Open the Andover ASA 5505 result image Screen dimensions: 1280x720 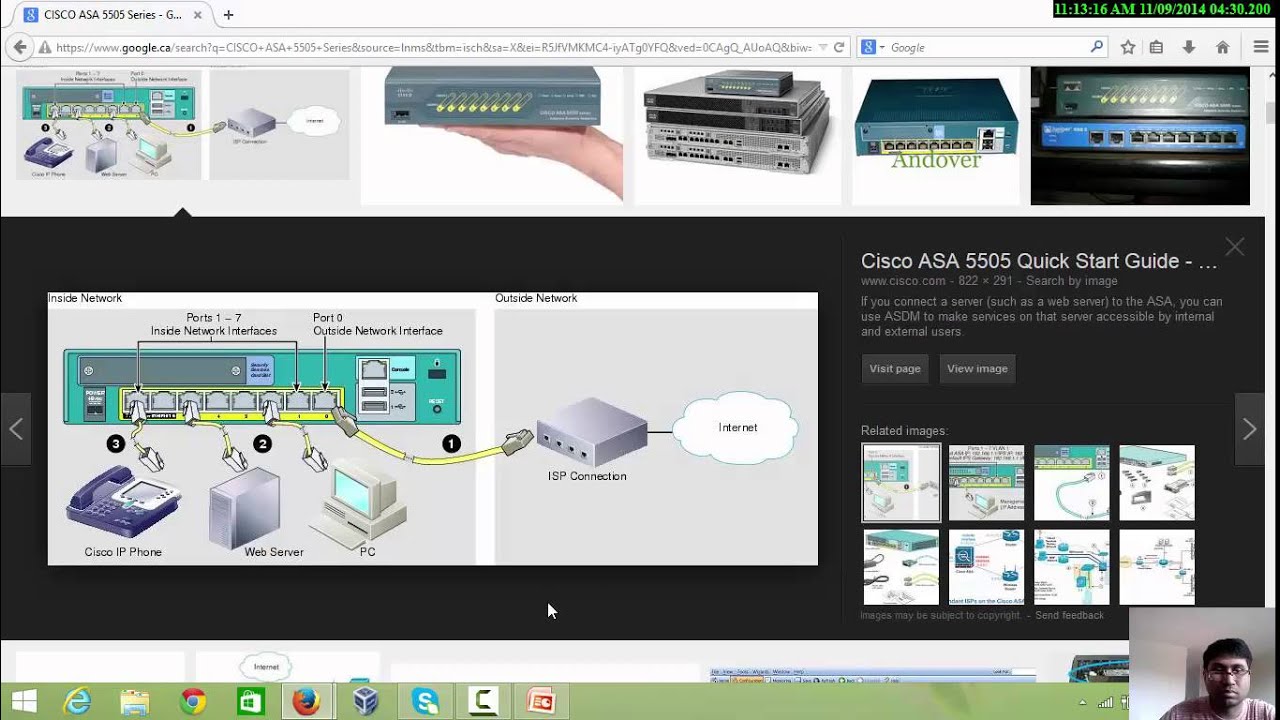(x=936, y=135)
